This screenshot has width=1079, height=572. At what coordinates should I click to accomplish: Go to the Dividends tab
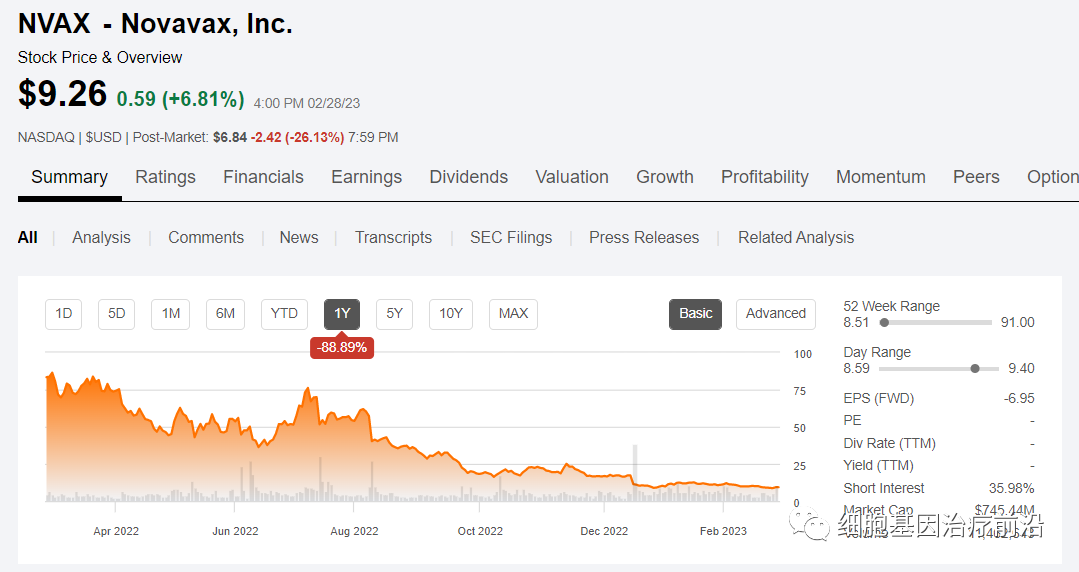[468, 177]
